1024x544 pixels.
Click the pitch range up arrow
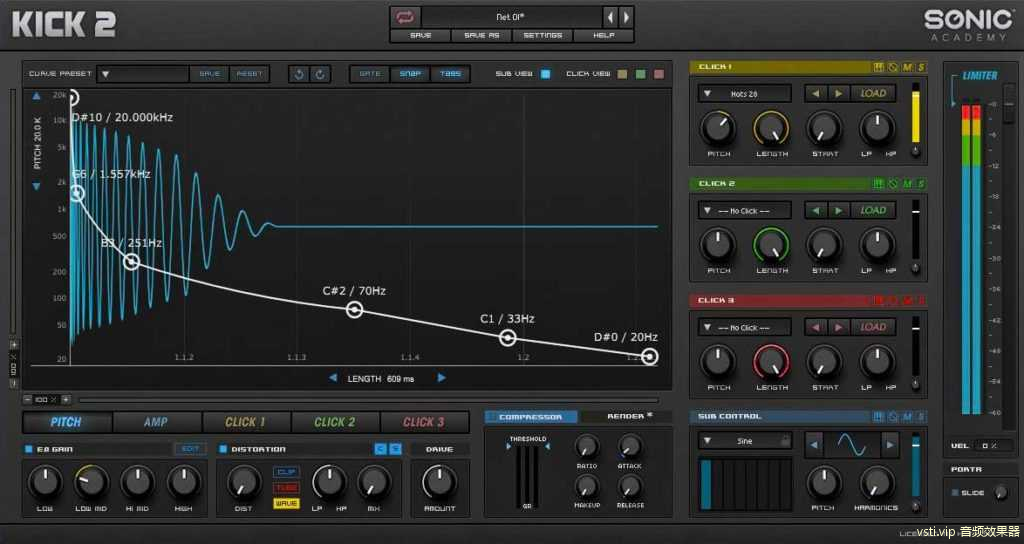click(37, 96)
